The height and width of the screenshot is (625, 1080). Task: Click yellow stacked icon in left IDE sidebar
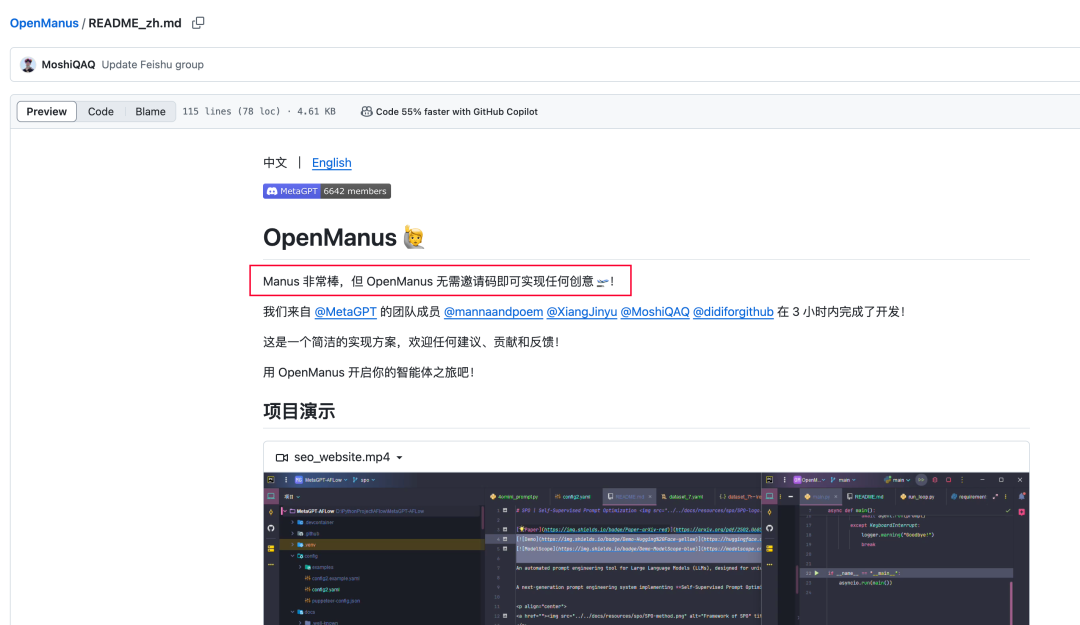(x=271, y=549)
